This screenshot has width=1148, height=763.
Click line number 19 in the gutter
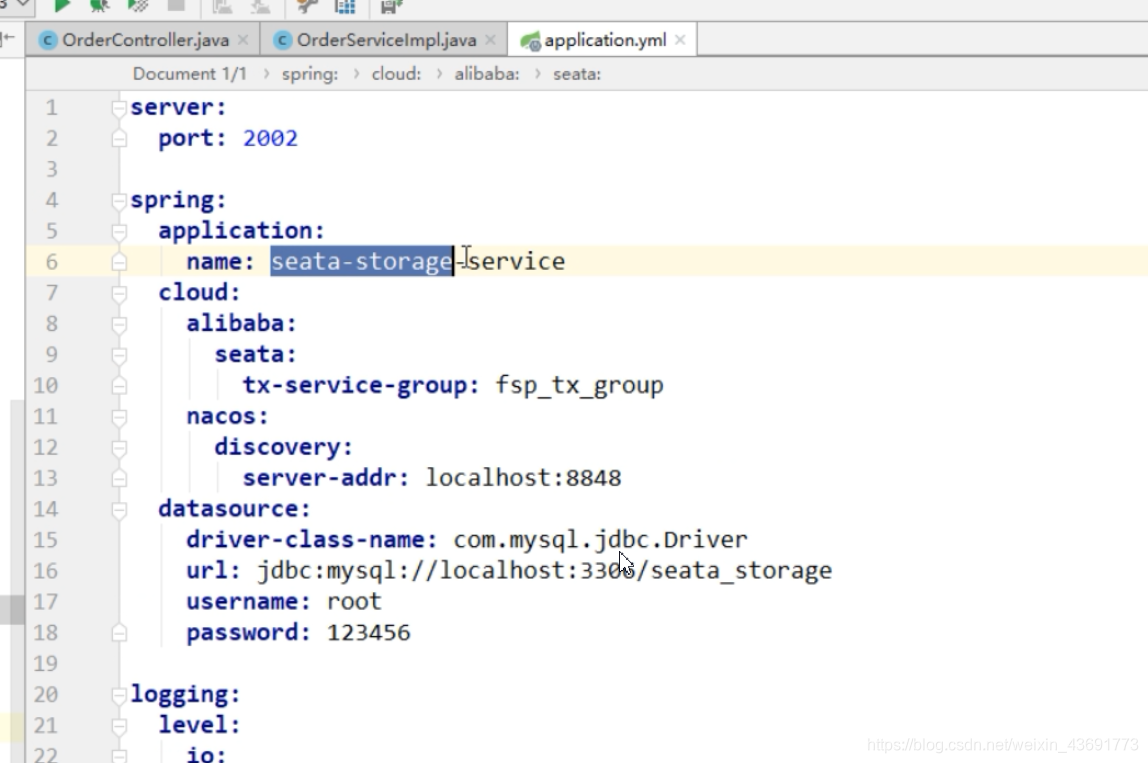tap(45, 663)
